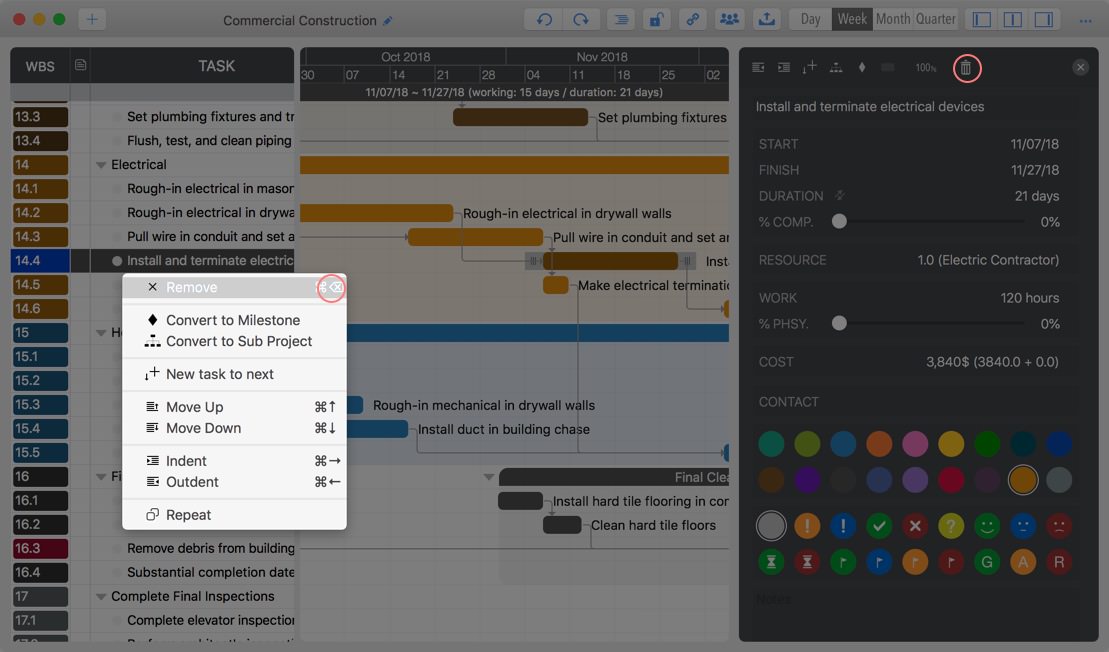Collapse the Complete Final Inspections group
The height and width of the screenshot is (652, 1109).
coord(101,597)
